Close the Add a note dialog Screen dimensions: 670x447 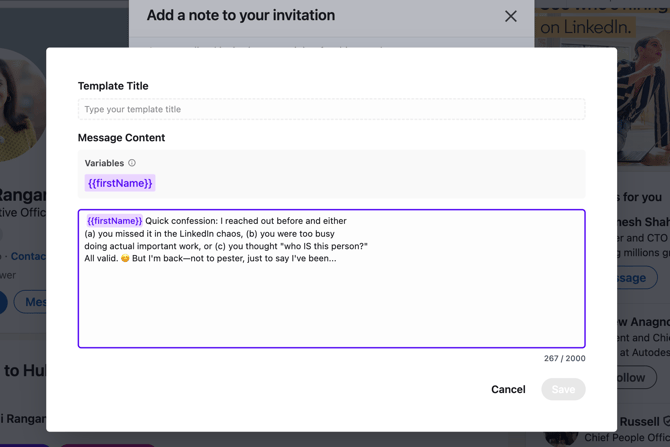[x=511, y=16]
